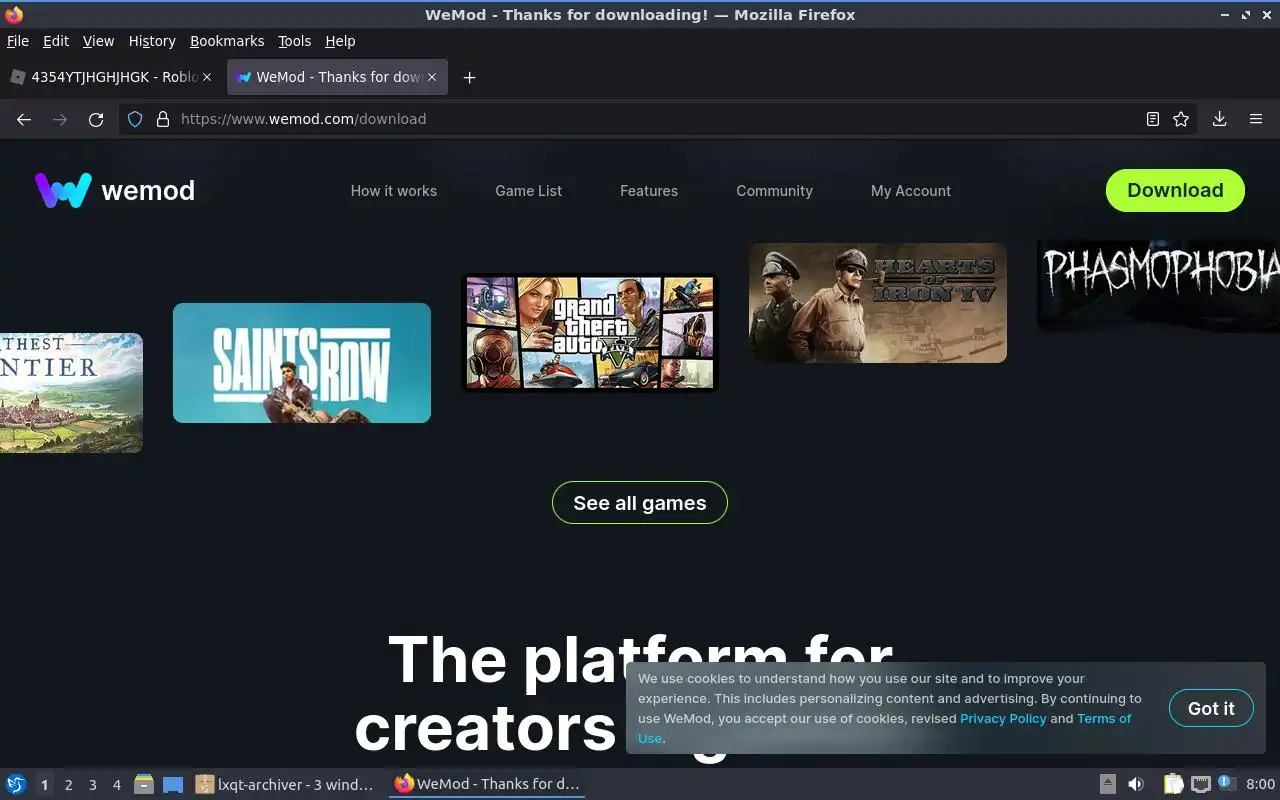Click the Firefox icon in title bar
The image size is (1280, 800).
pyautogui.click(x=14, y=15)
